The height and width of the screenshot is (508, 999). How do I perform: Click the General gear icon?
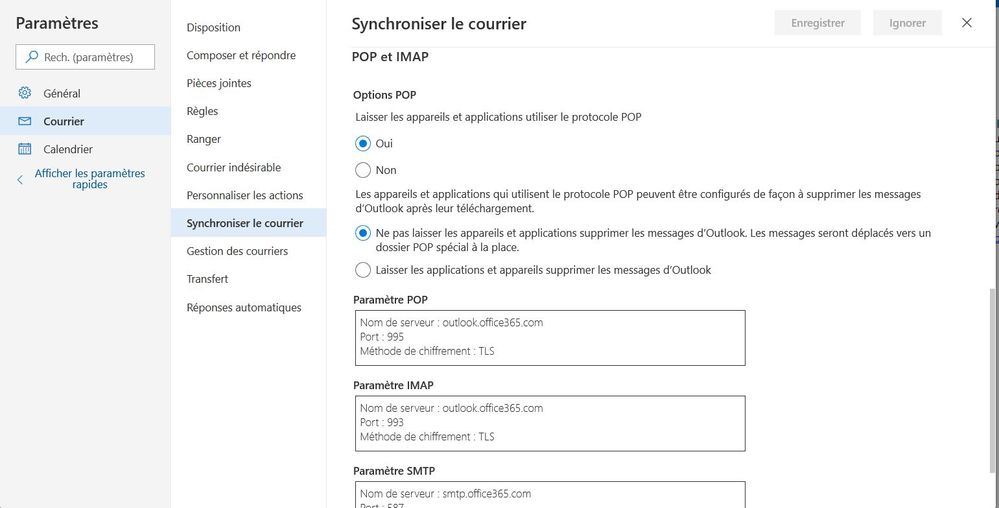point(25,93)
